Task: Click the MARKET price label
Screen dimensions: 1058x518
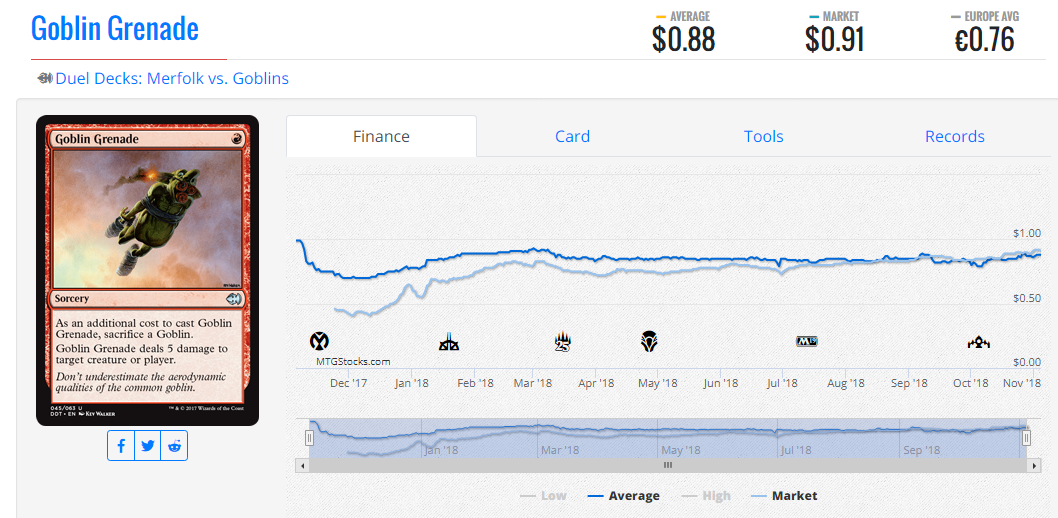Action: 840,16
